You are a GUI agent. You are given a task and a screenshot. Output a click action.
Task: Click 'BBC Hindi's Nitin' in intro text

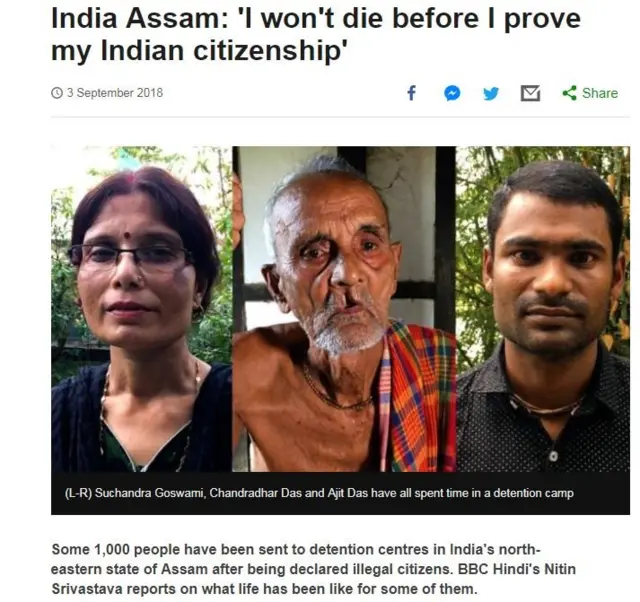point(517,569)
